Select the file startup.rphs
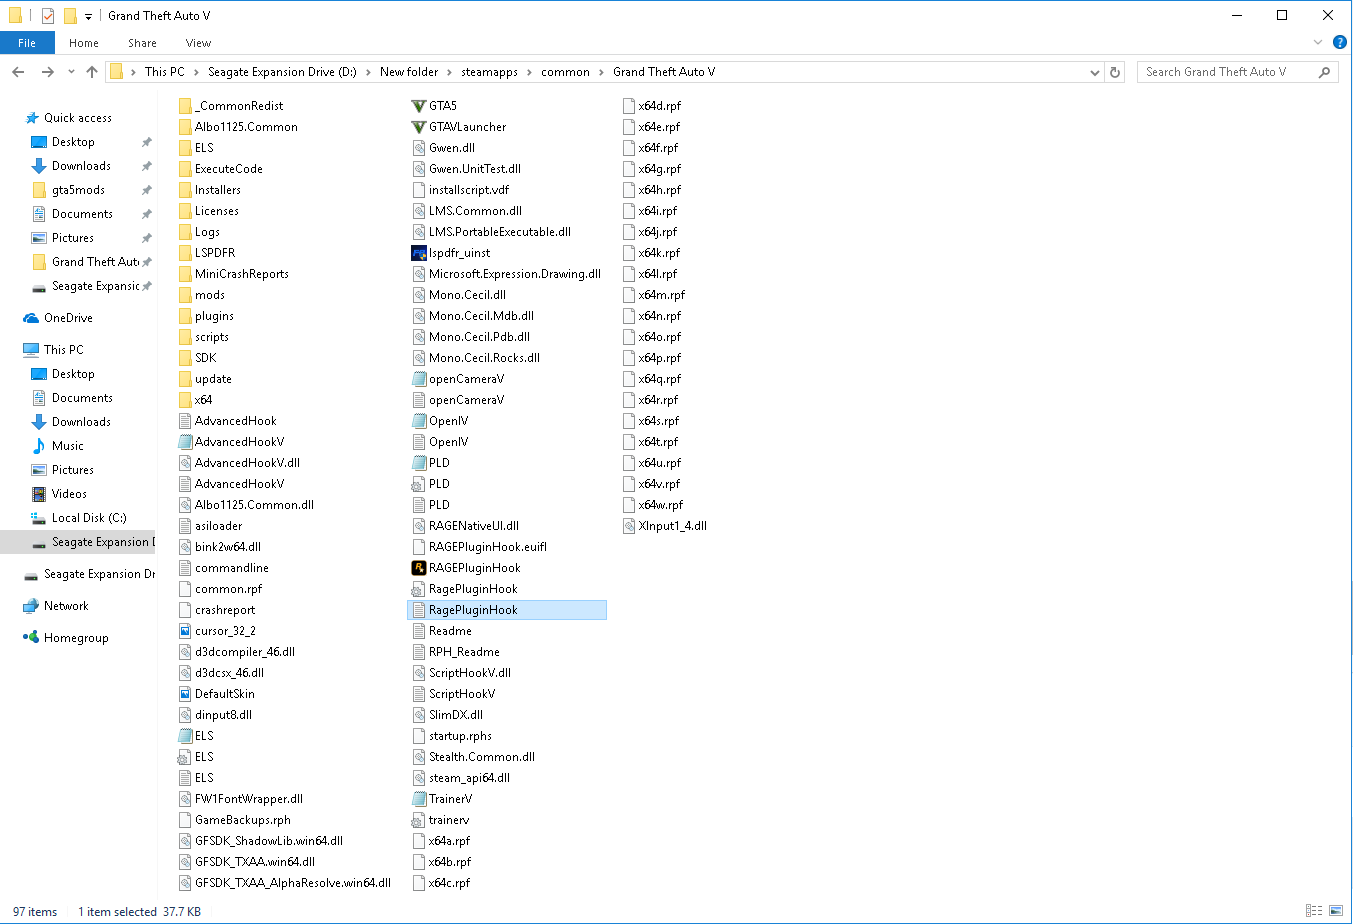 [452, 736]
